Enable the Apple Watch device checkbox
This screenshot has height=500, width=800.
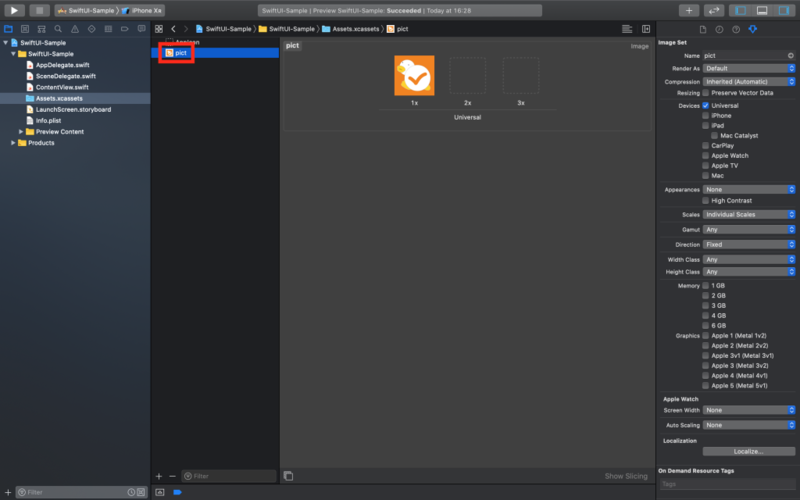click(x=706, y=156)
